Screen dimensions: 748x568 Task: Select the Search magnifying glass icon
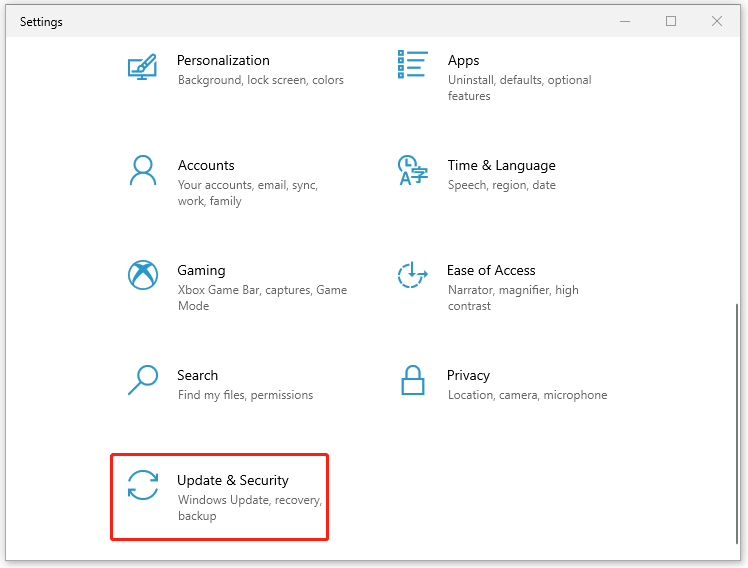pos(143,380)
